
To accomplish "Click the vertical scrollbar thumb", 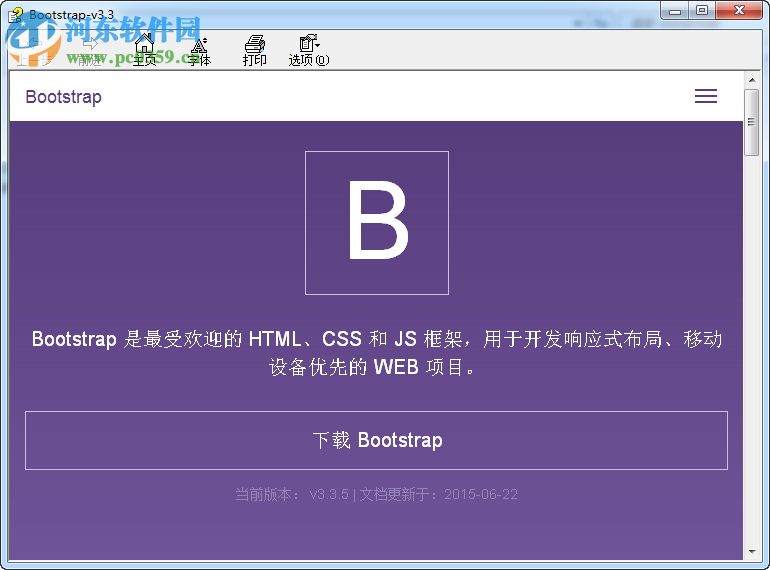I will tap(751, 122).
